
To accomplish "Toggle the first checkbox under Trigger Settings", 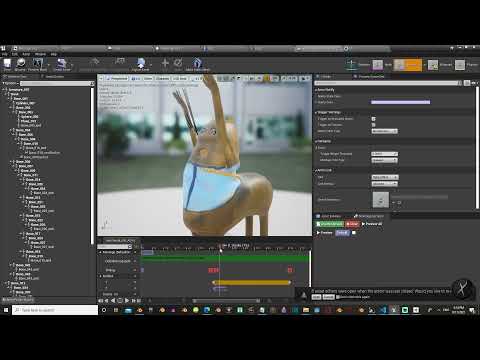I will (373, 119).
